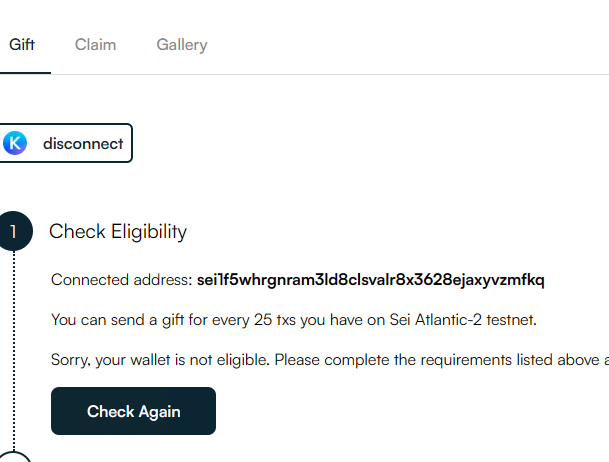Click the step 1 circle marker
The height and width of the screenshot is (462, 609).
pos(14,231)
